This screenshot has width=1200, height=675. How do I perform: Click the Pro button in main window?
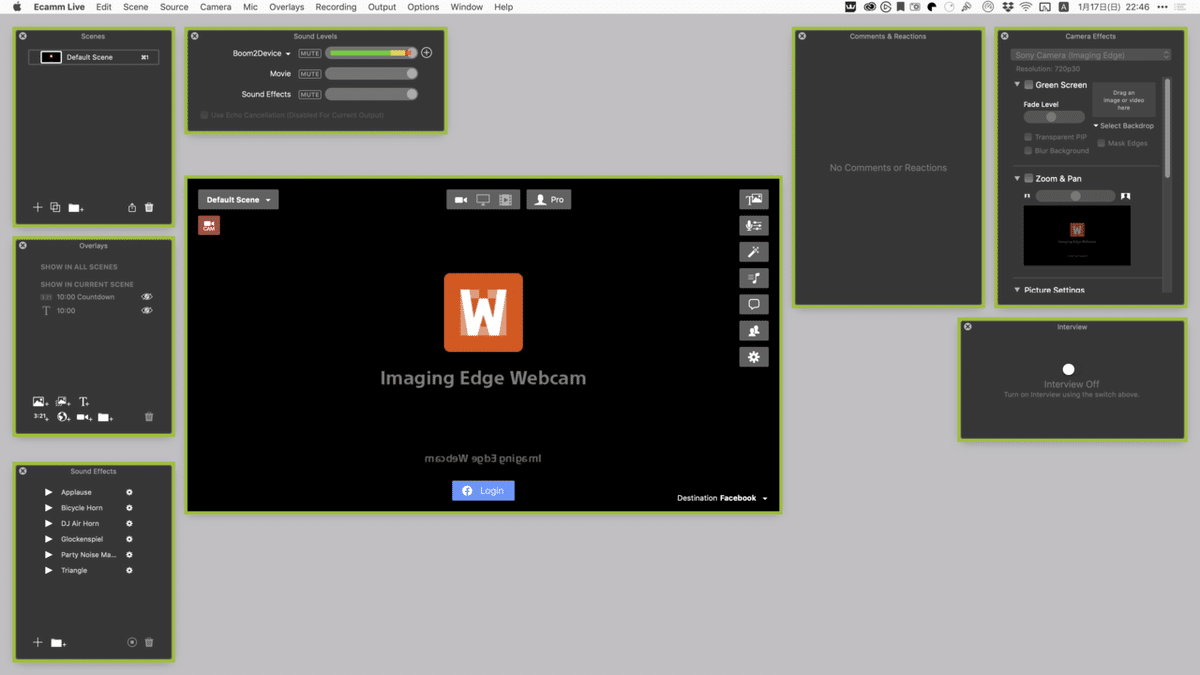[548, 200]
